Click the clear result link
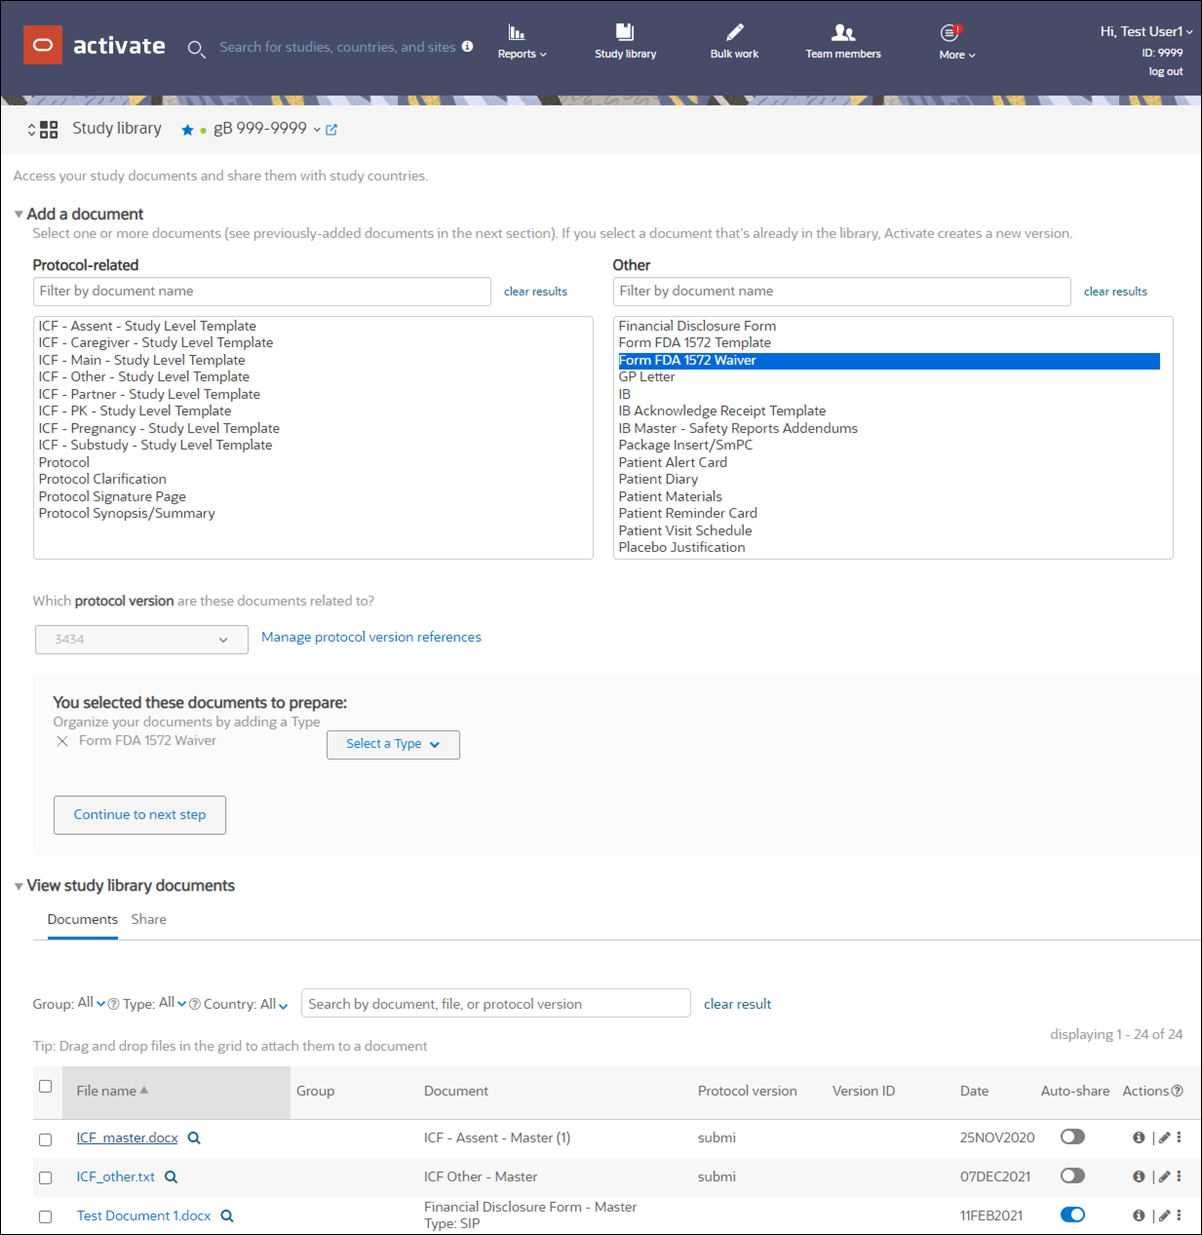This screenshot has height=1235, width=1202. point(737,1004)
